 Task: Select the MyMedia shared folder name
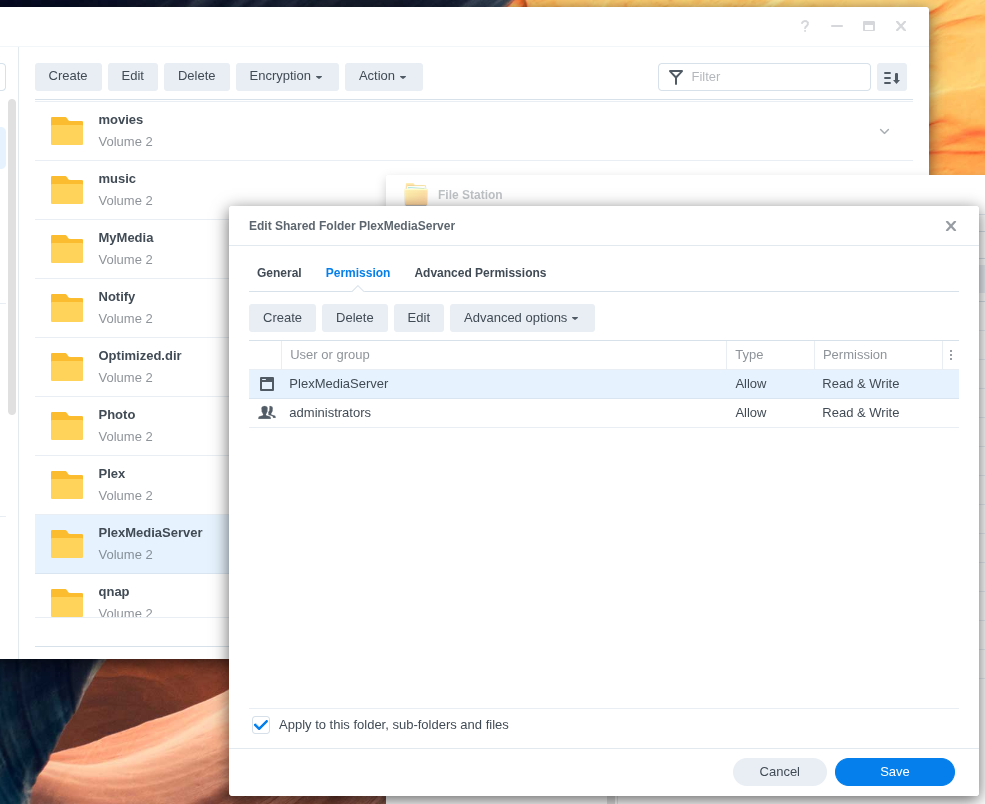(126, 238)
